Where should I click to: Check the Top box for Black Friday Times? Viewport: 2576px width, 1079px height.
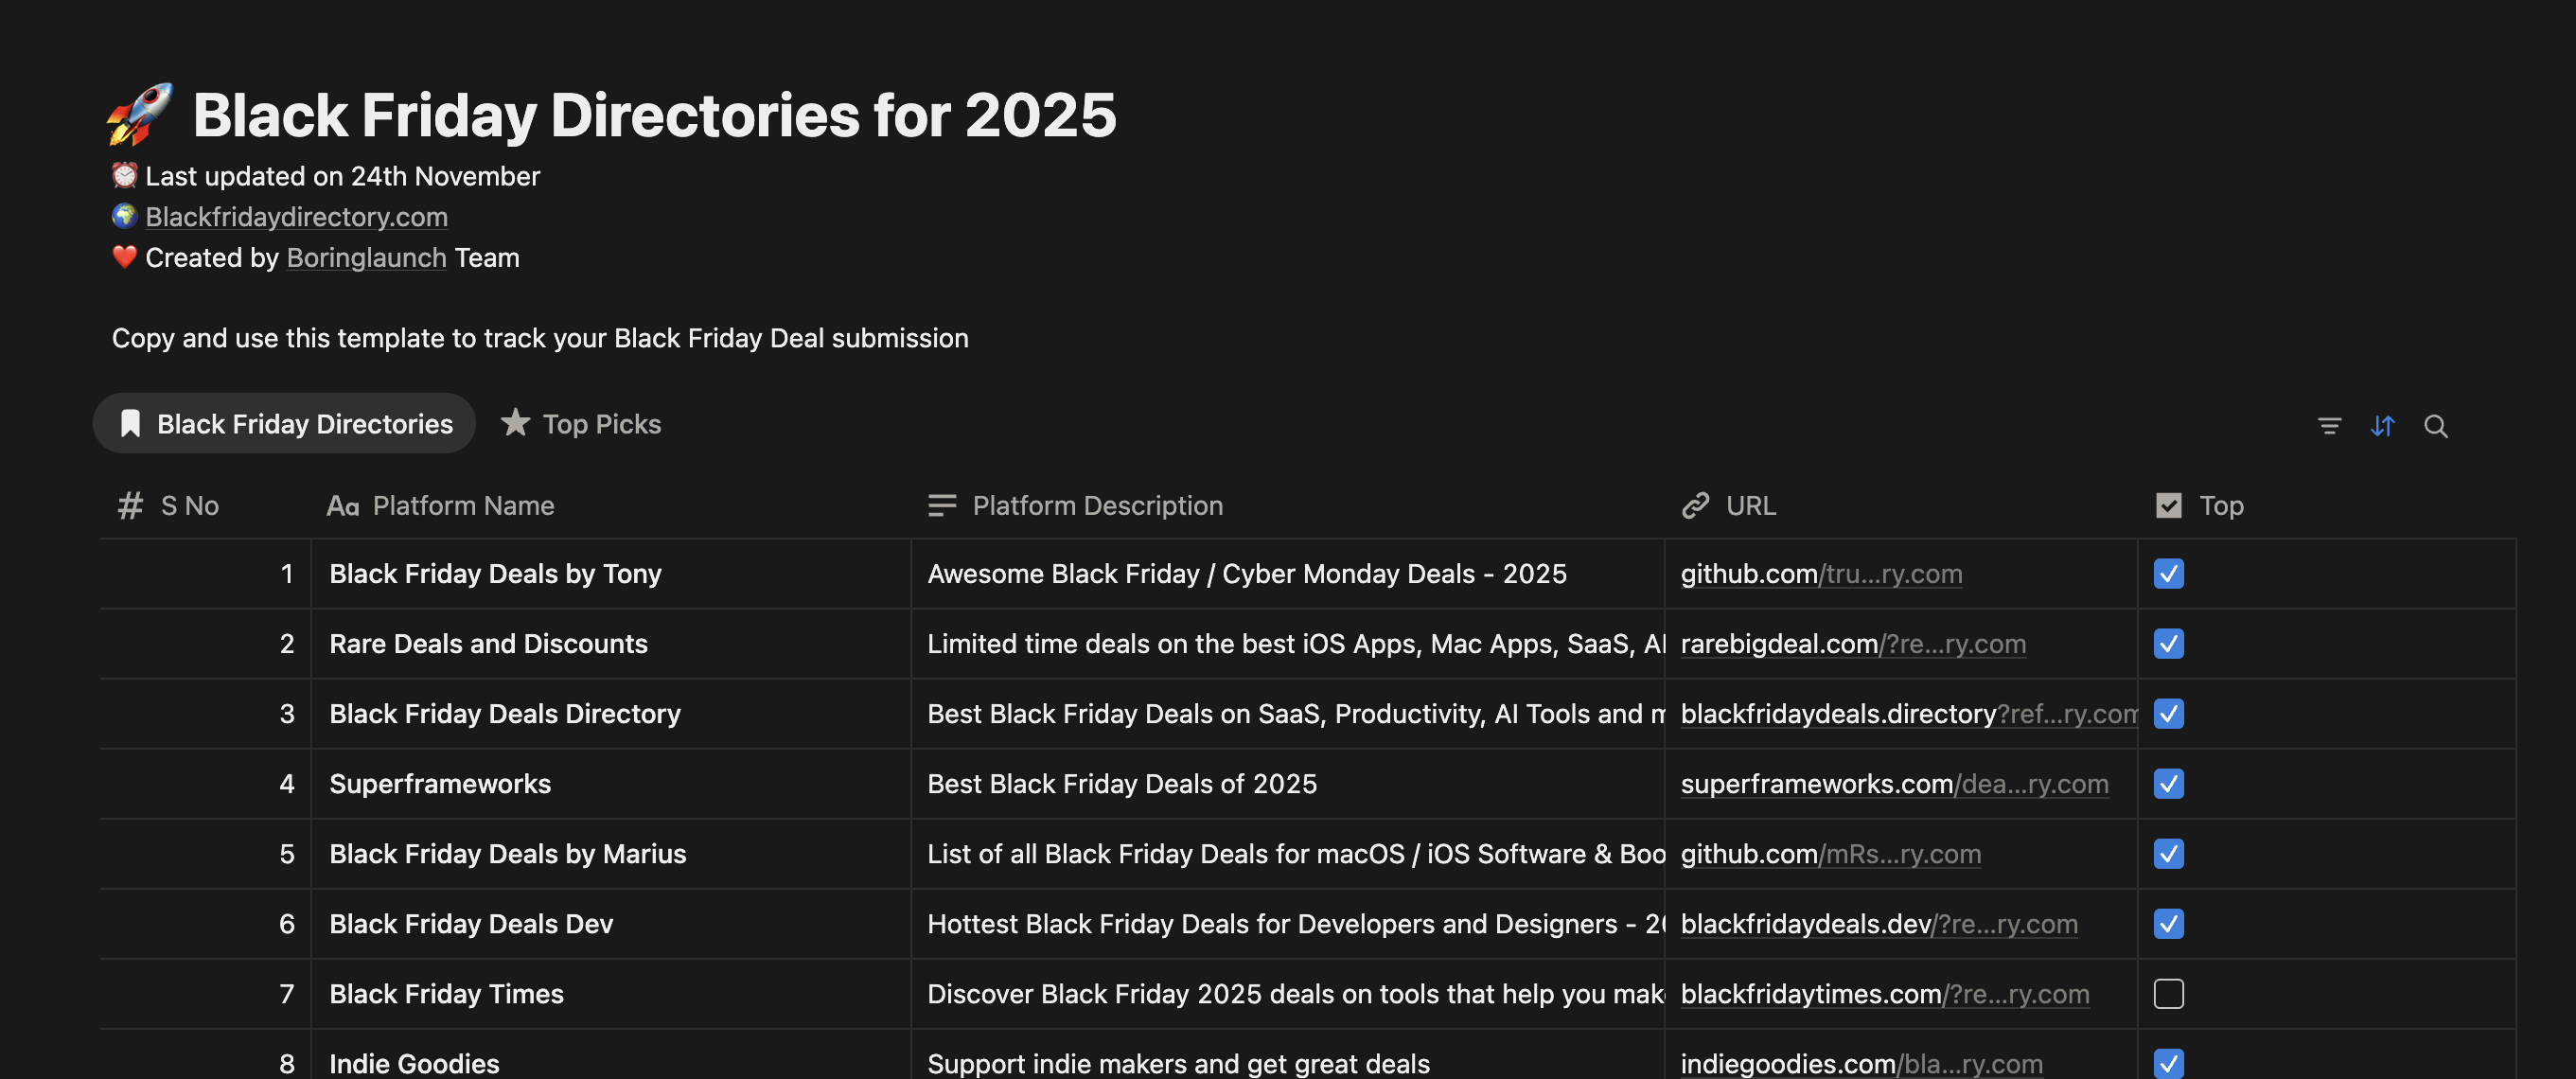click(2168, 994)
